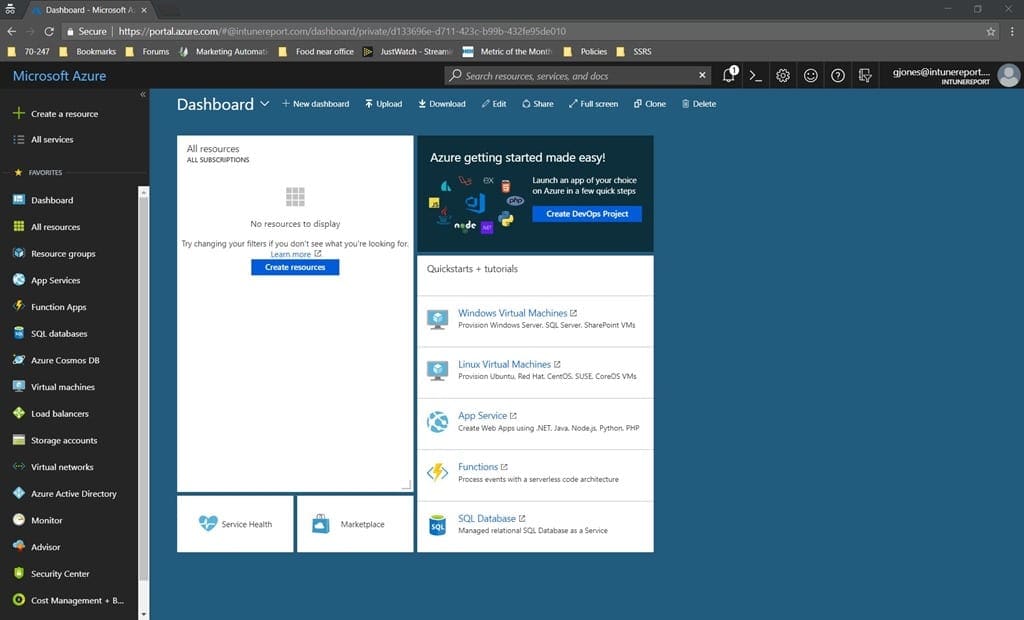1024x620 pixels.
Task: Open All services in the sidebar
Action: (x=44, y=139)
